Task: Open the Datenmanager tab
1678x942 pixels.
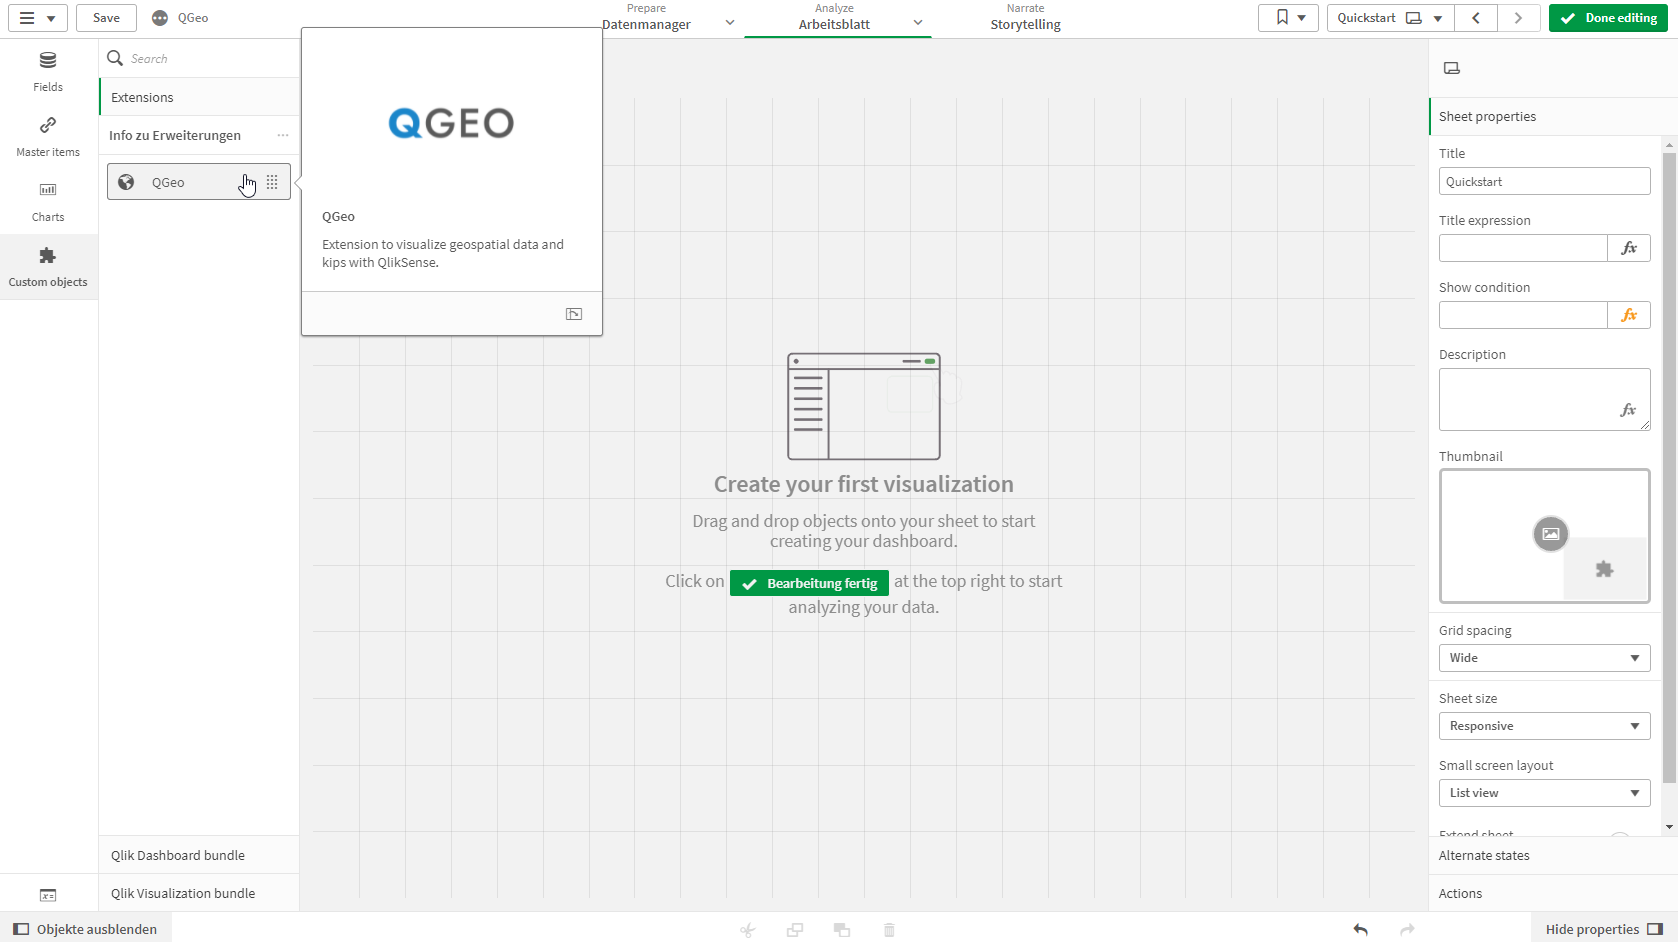Action: point(647,18)
